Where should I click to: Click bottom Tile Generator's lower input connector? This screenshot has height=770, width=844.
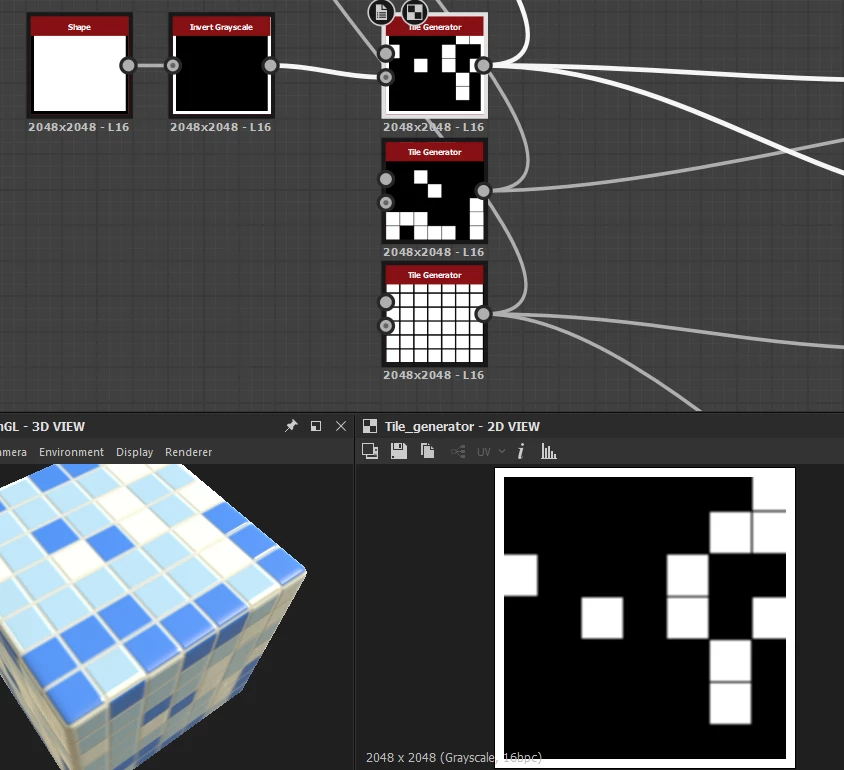point(386,326)
